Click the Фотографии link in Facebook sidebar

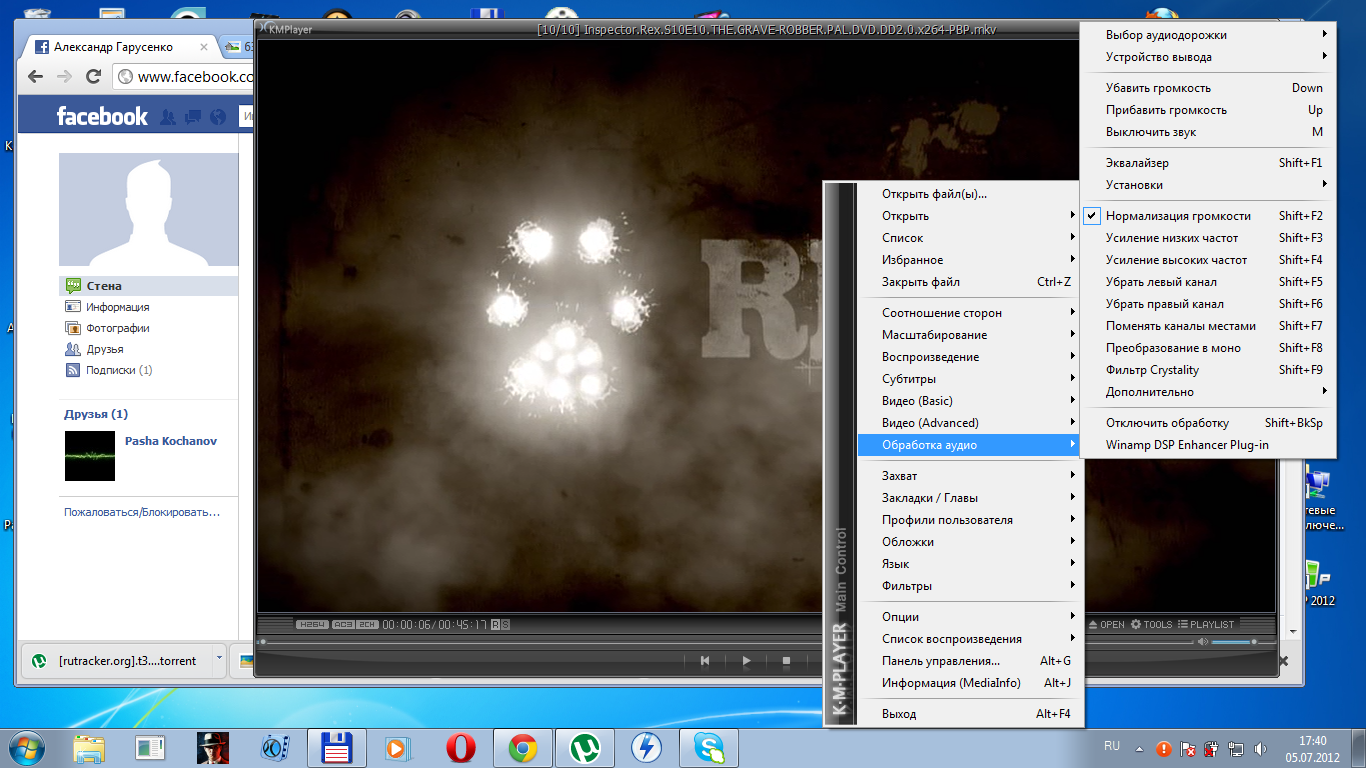point(117,328)
